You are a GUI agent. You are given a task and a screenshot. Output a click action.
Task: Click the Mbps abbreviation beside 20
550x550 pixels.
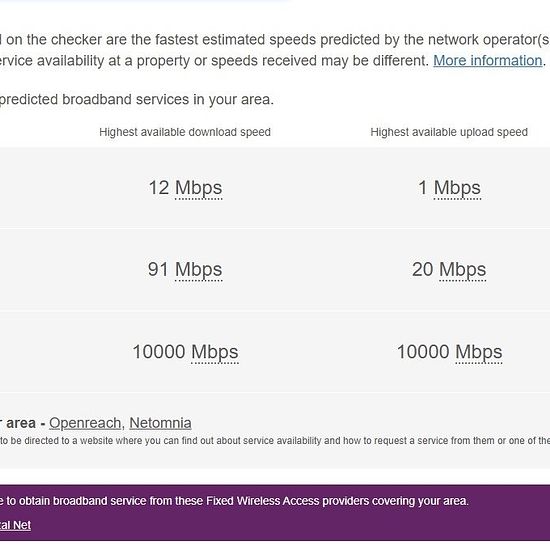[462, 270]
